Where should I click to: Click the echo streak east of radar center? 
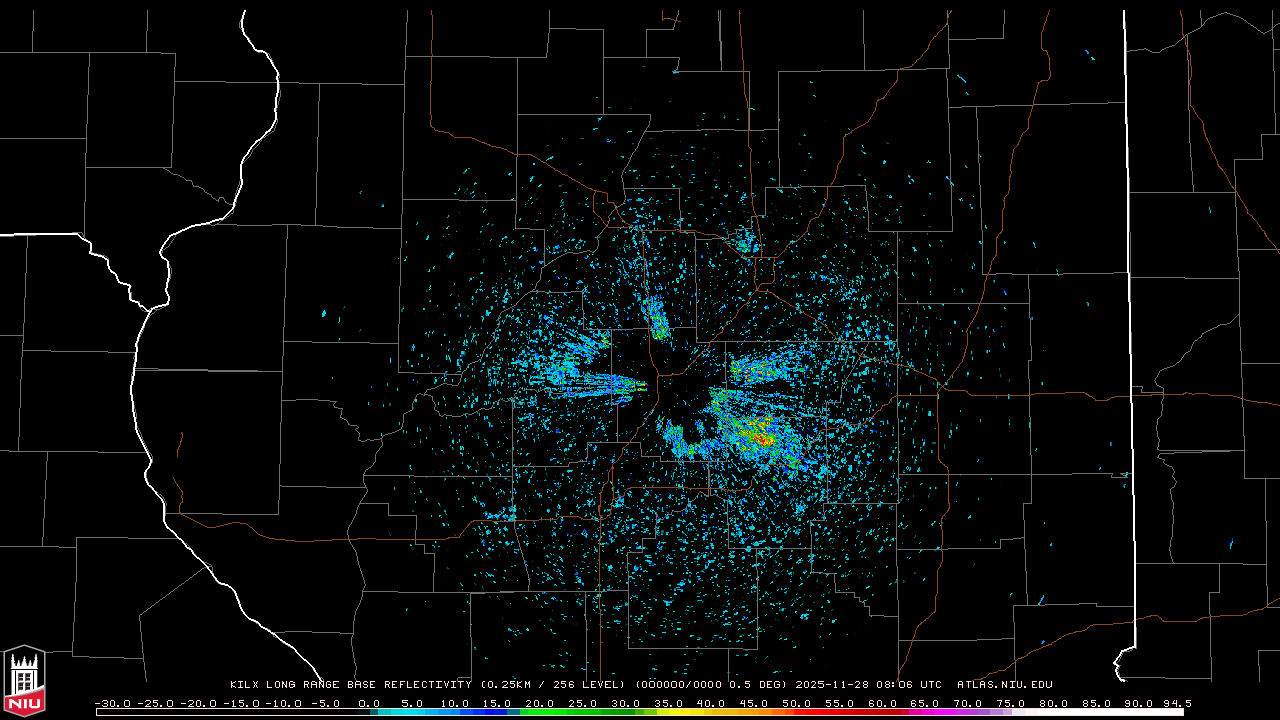[766, 371]
